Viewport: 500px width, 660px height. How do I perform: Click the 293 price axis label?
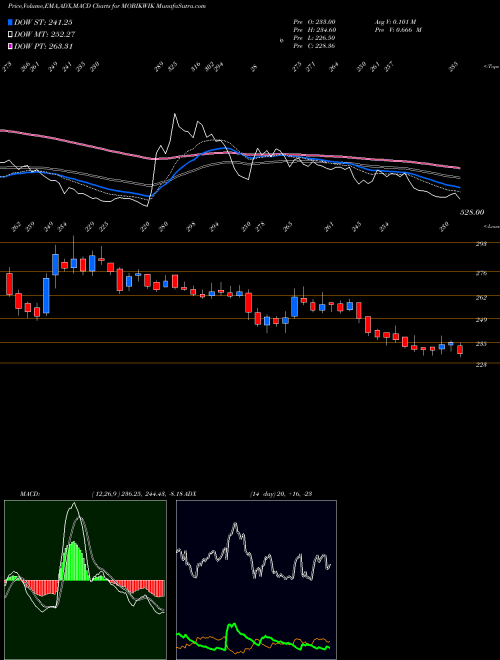click(x=481, y=244)
